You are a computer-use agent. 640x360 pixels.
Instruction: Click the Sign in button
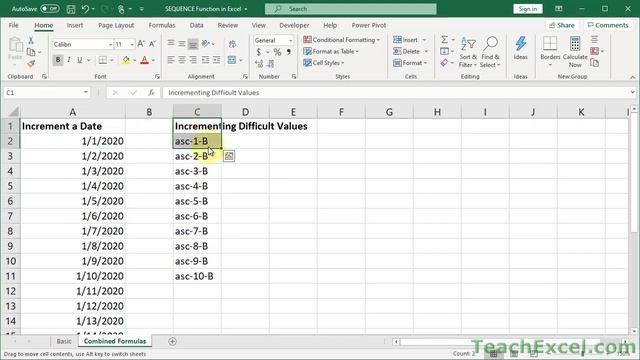[x=527, y=9]
